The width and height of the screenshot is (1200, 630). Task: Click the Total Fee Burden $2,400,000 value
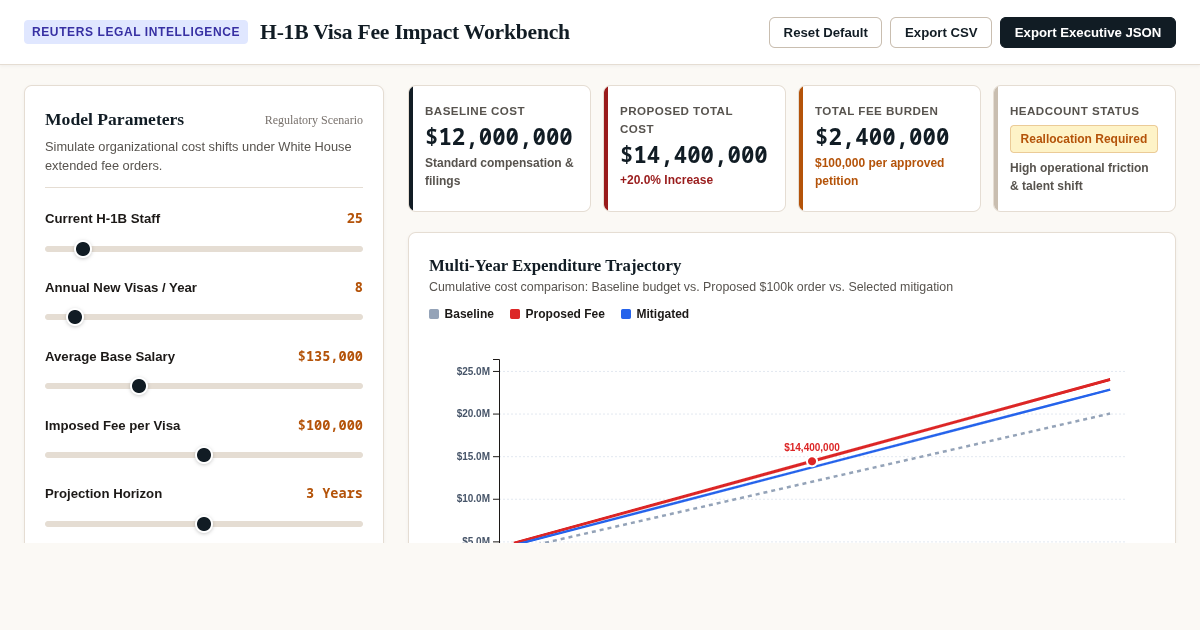882,137
